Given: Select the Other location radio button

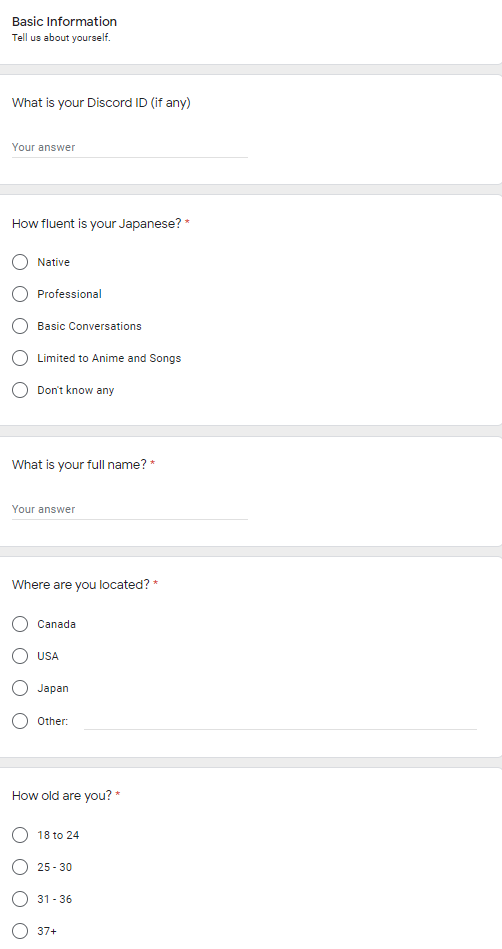Looking at the screenshot, I should (x=20, y=721).
